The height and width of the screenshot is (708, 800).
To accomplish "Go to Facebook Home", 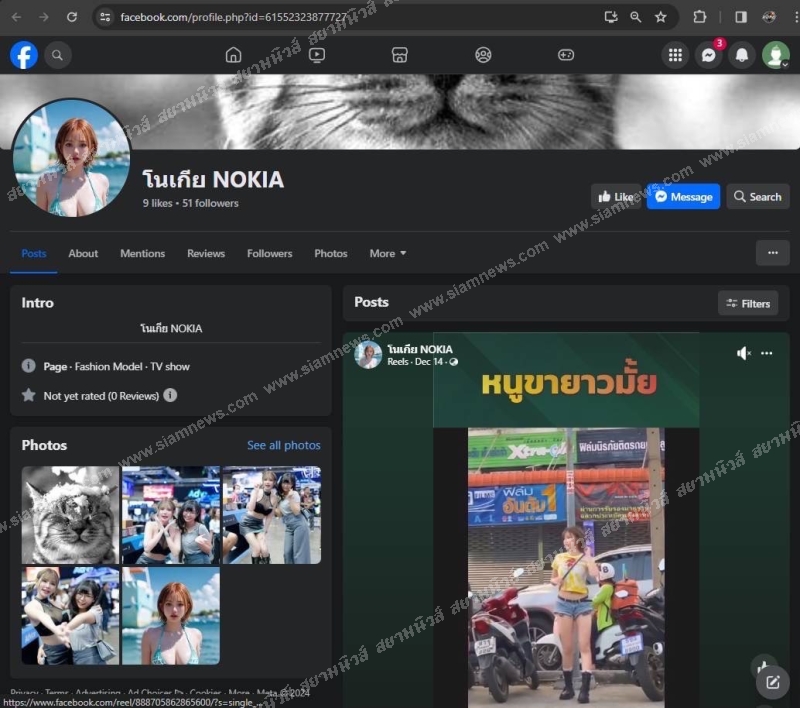I will (233, 55).
